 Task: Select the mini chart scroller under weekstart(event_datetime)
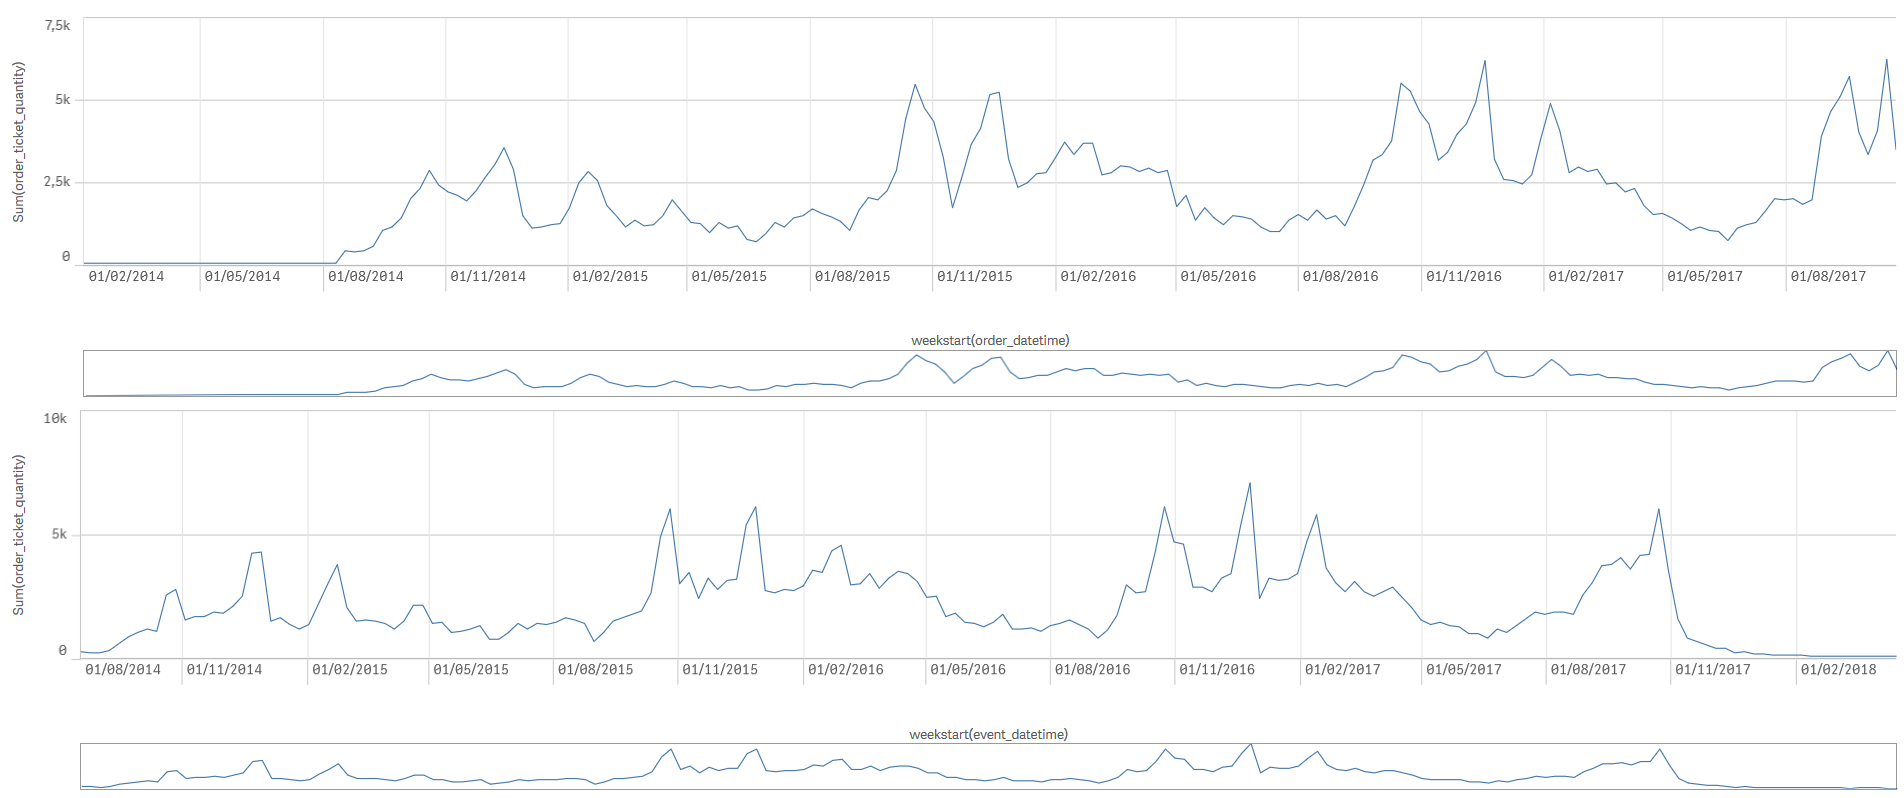pos(988,766)
